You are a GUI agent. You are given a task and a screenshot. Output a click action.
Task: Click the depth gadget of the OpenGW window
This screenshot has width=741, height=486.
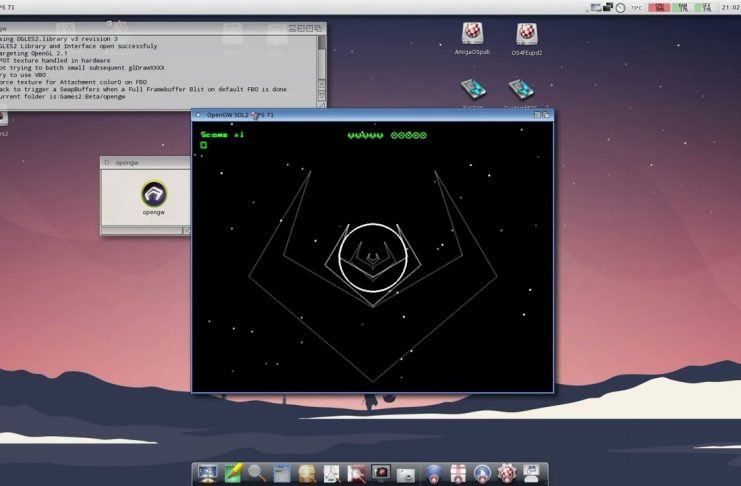point(546,115)
